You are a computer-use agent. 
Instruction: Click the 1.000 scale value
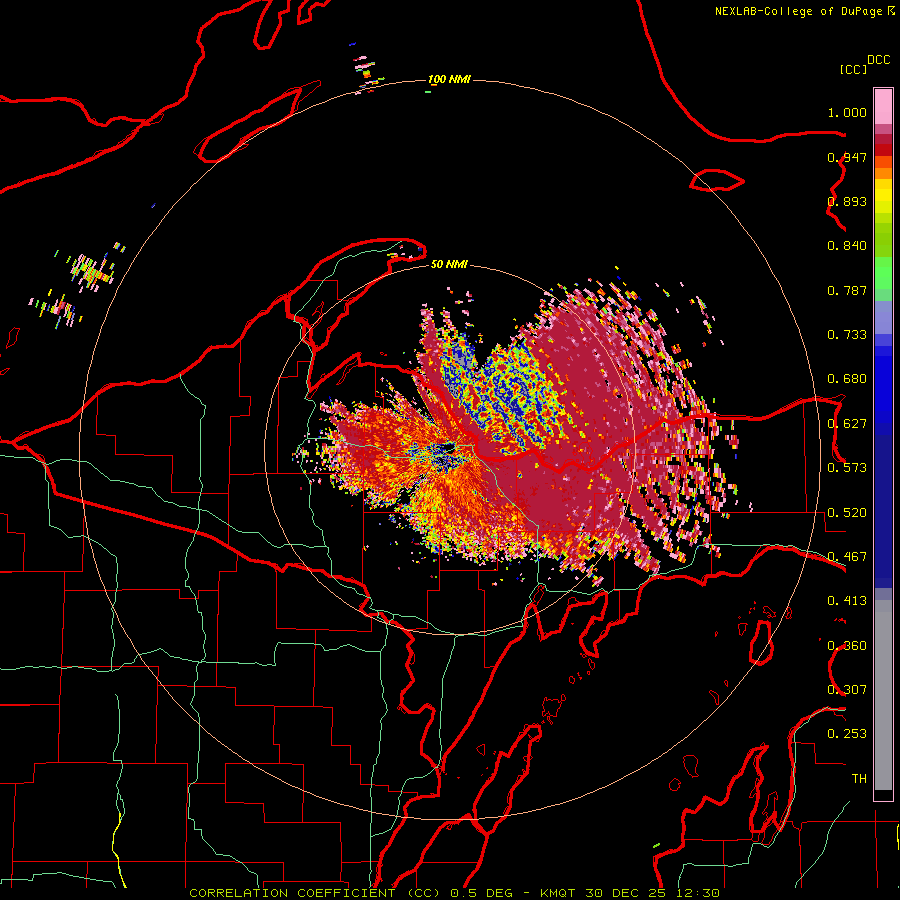tap(847, 112)
